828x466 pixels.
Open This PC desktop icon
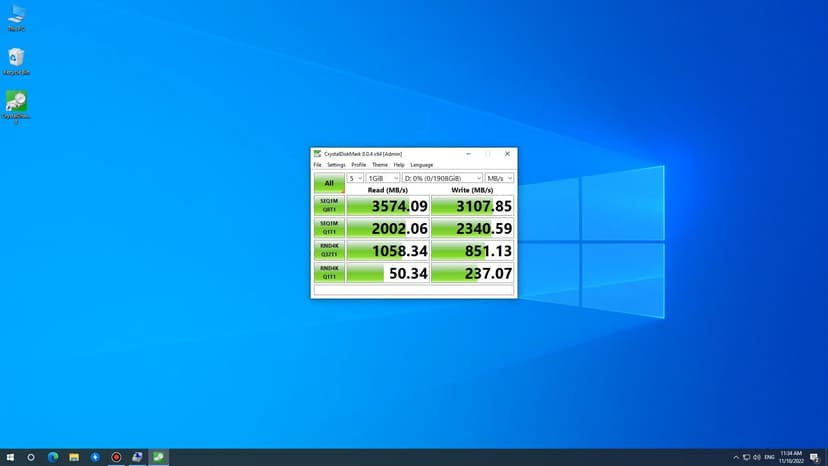[16, 17]
